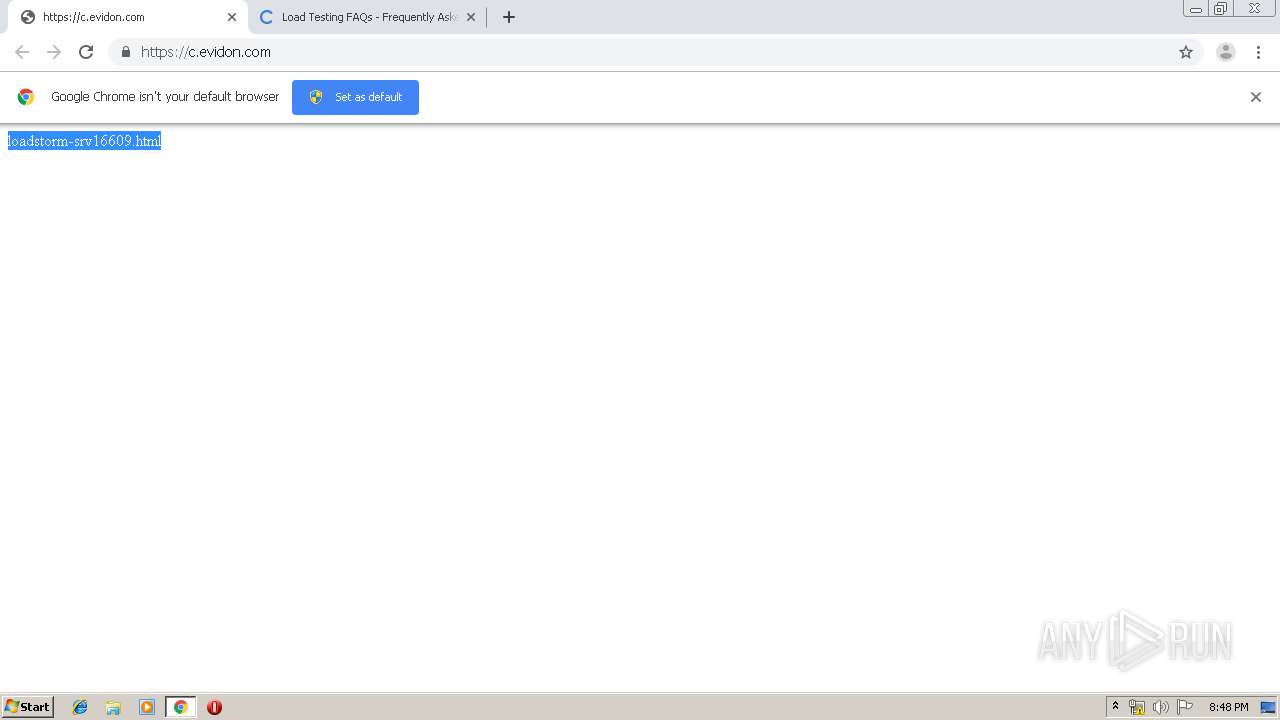
Task: Close the c.evidon.com tab
Action: (232, 17)
